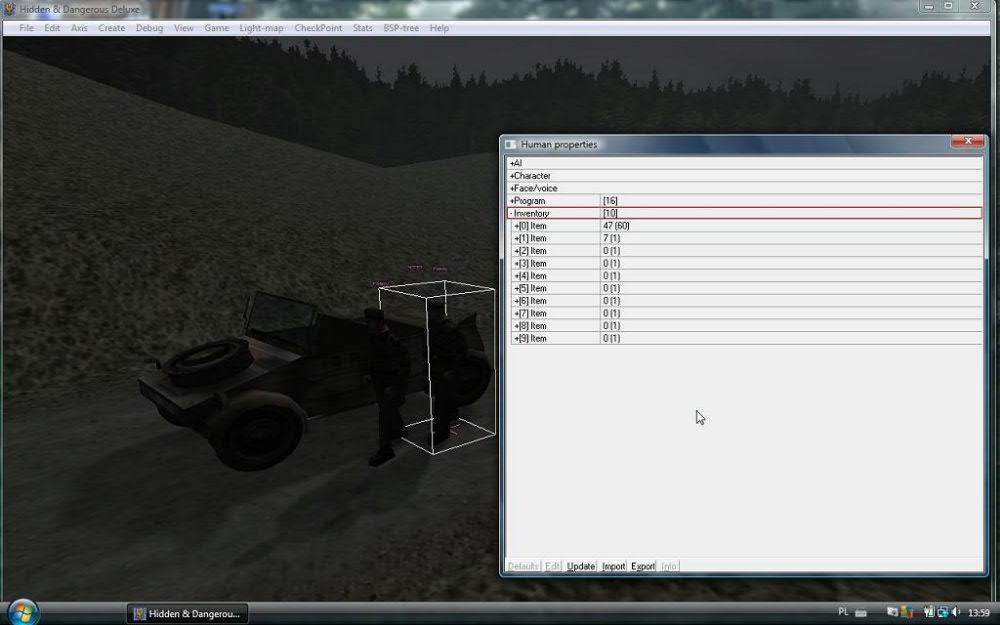Maximize the Hidden & Dangerous Deluxe window
Image resolution: width=1000 pixels, height=625 pixels.
[948, 6]
